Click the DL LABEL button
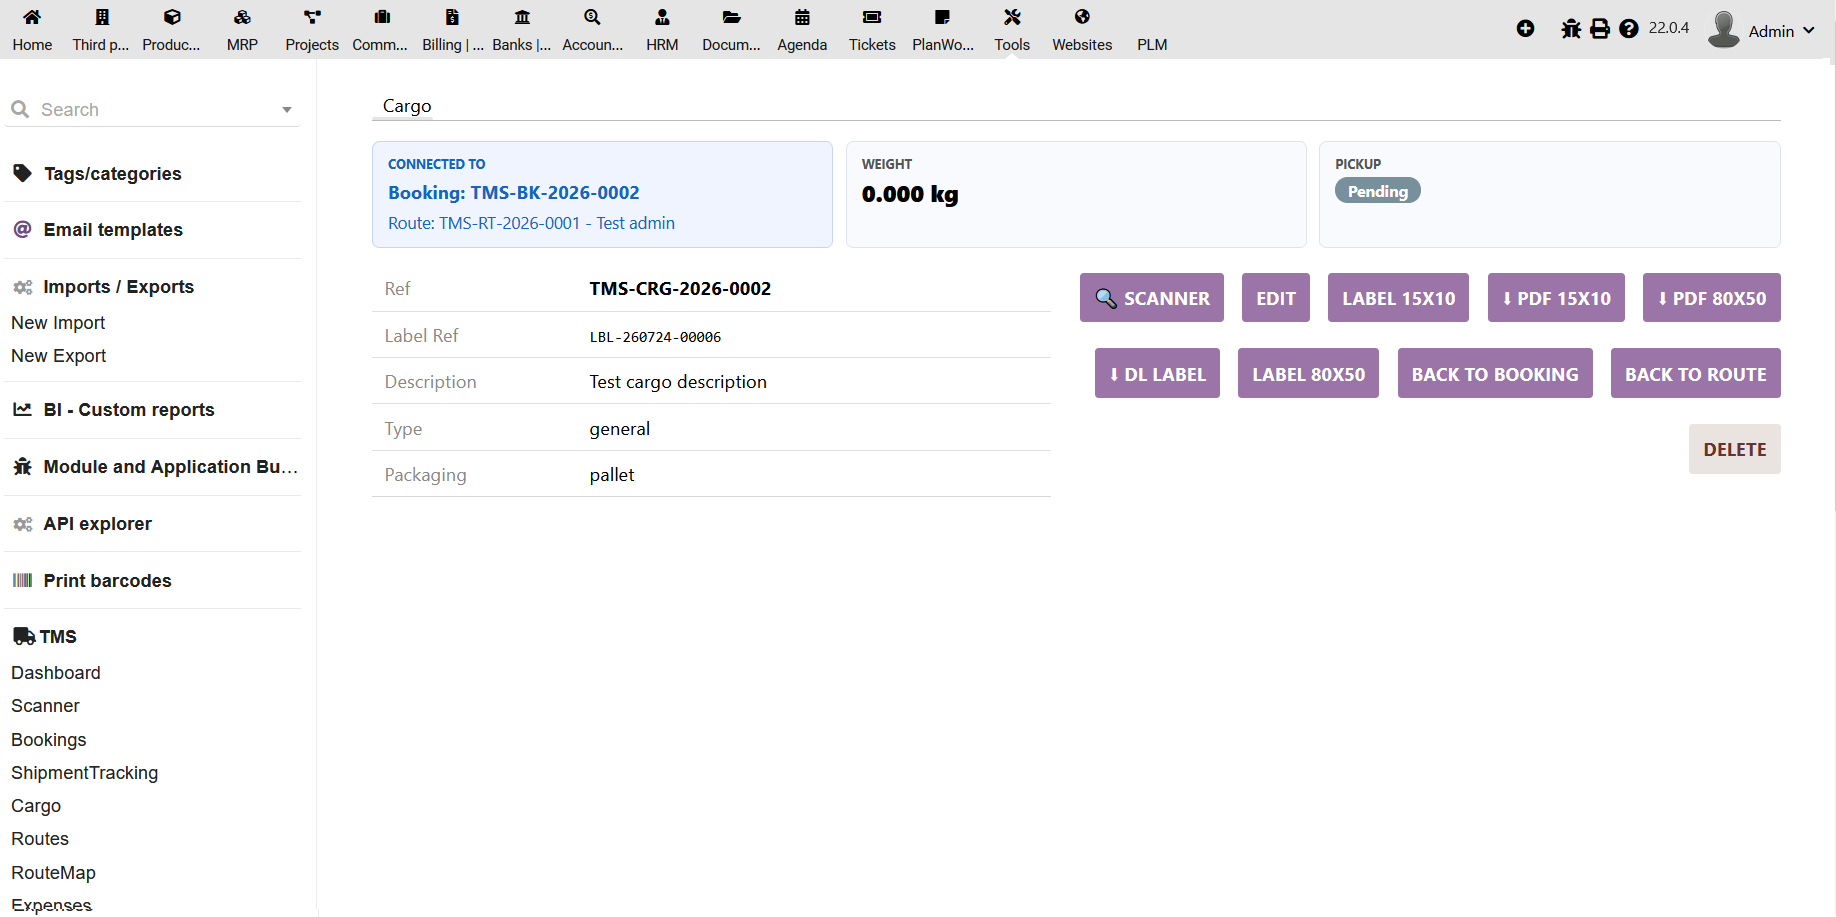 [1157, 374]
